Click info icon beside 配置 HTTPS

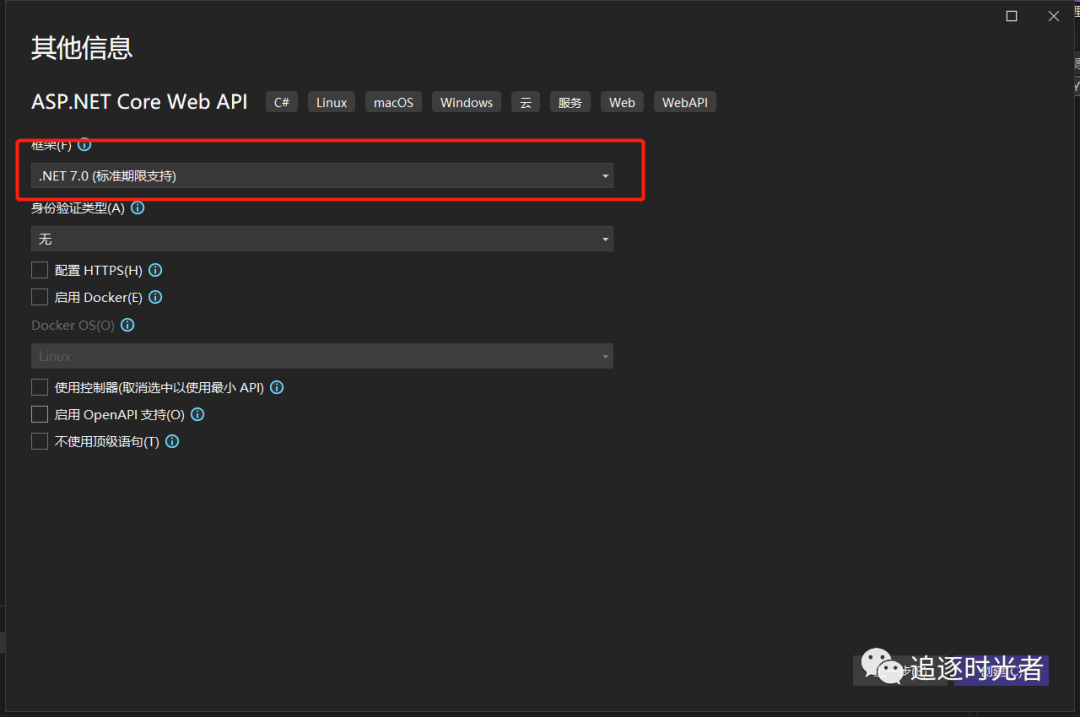156,270
